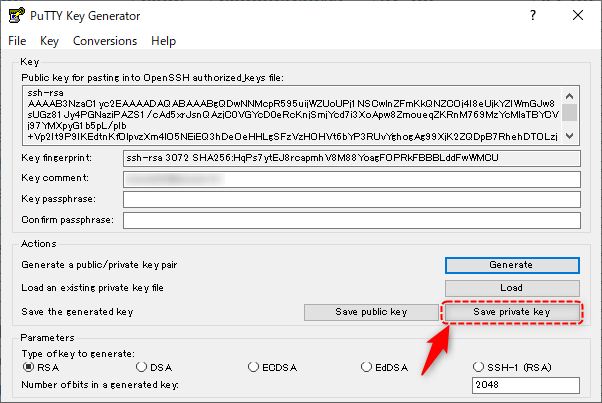Screen dimensions: 602x403
Task: Open the Help menu
Action: coord(164,41)
